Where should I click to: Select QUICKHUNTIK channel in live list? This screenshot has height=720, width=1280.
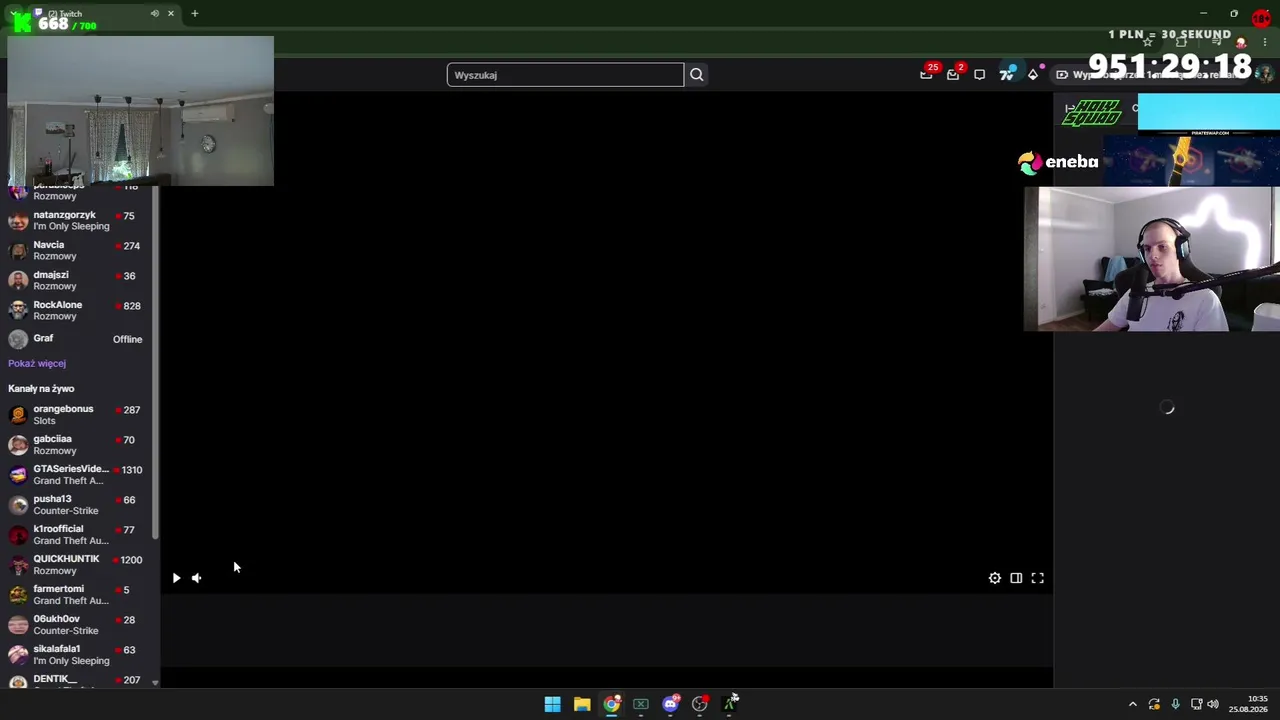click(78, 564)
